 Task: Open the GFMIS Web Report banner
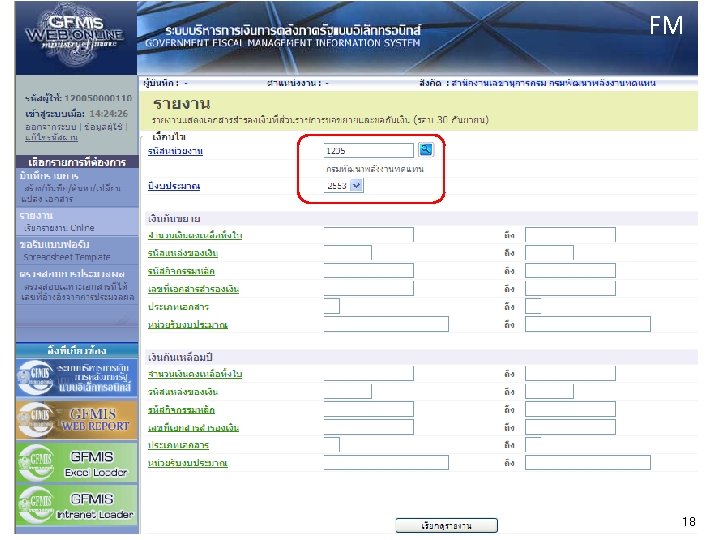click(x=77, y=420)
